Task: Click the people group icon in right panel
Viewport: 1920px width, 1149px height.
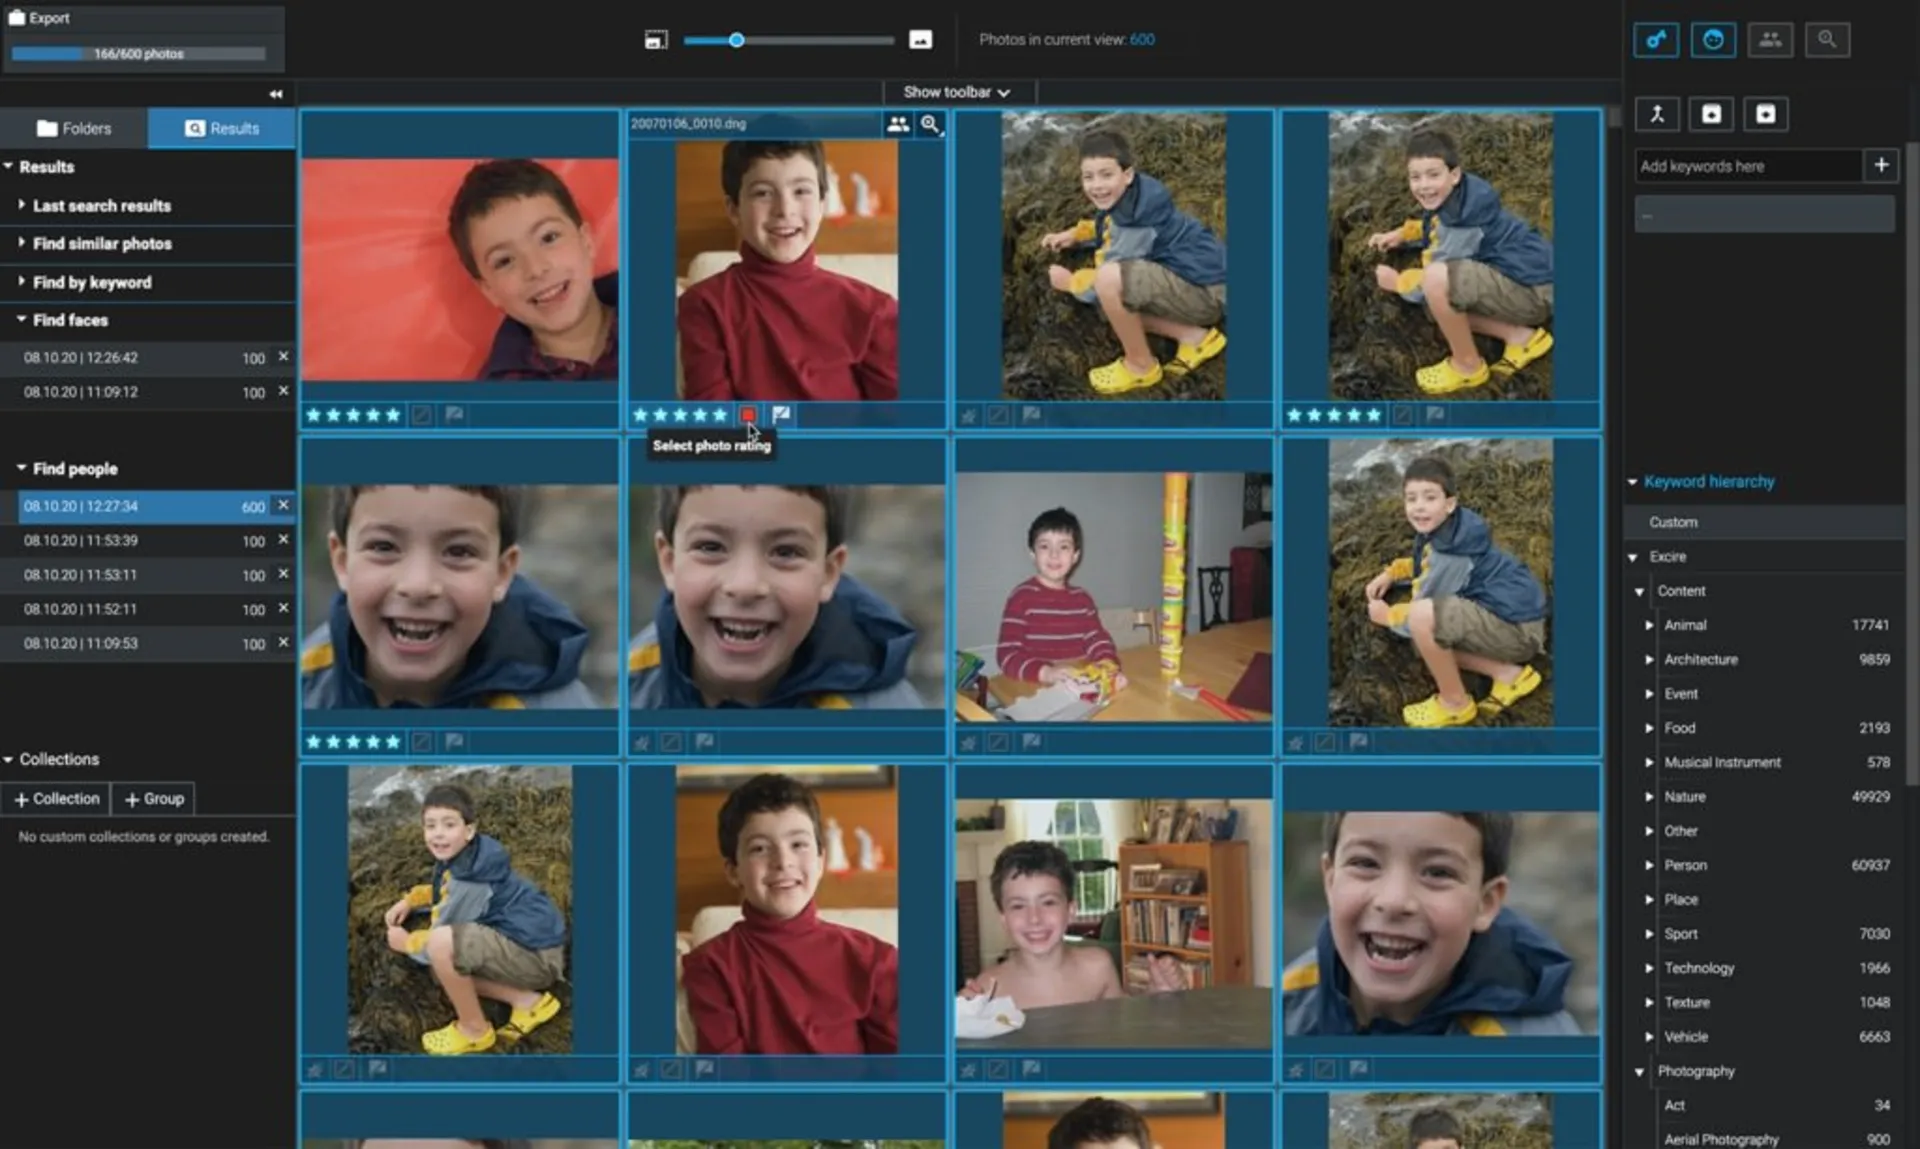Action: coord(1770,40)
